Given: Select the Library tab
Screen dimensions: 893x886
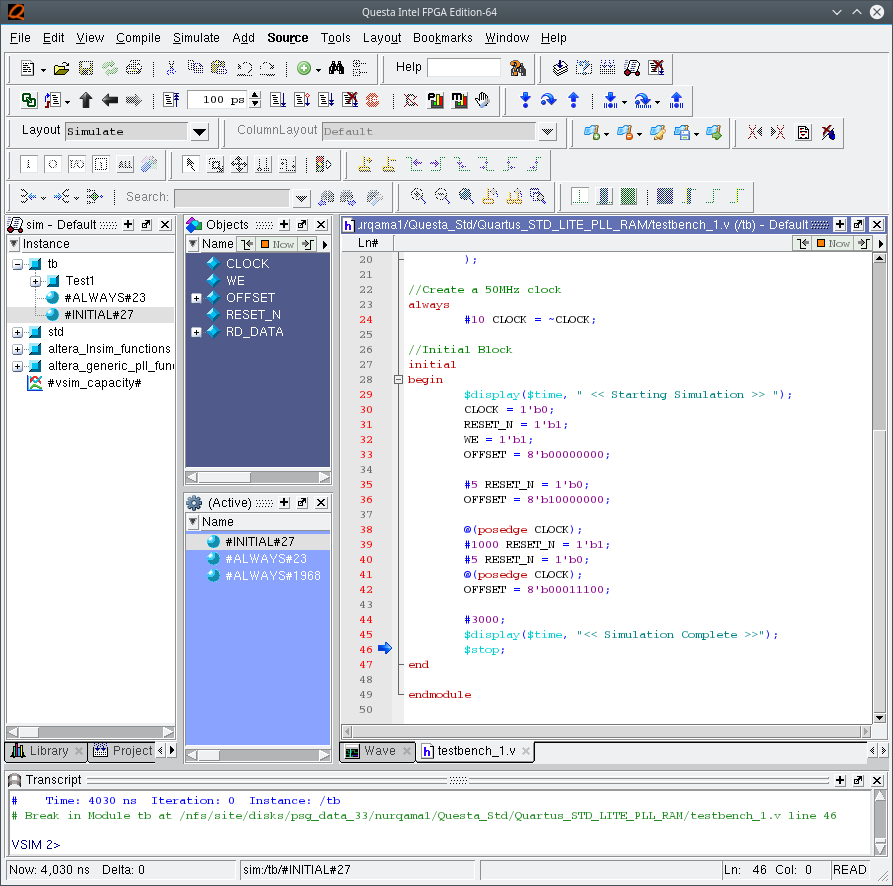Looking at the screenshot, I should coord(40,751).
